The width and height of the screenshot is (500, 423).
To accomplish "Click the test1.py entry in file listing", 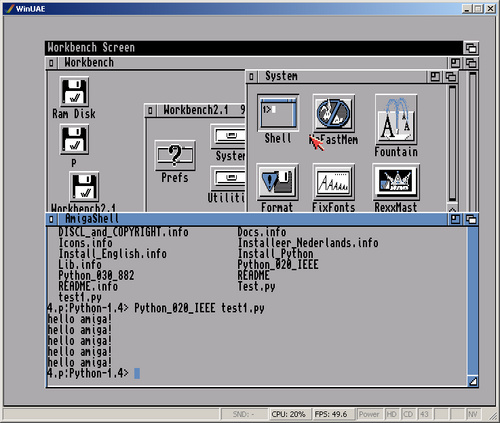I will (x=80, y=297).
